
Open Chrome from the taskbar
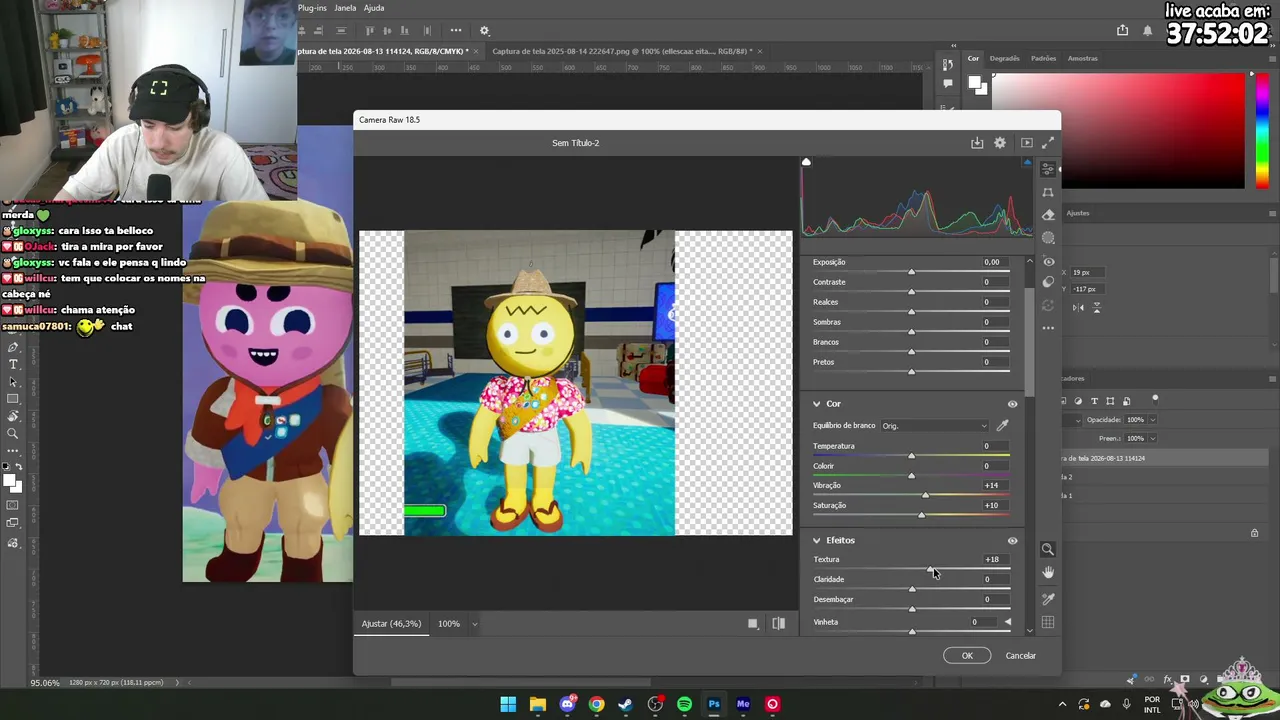pyautogui.click(x=597, y=704)
